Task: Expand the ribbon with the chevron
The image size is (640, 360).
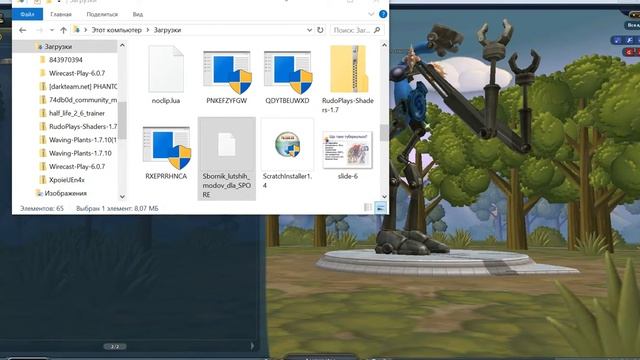Action: [371, 14]
